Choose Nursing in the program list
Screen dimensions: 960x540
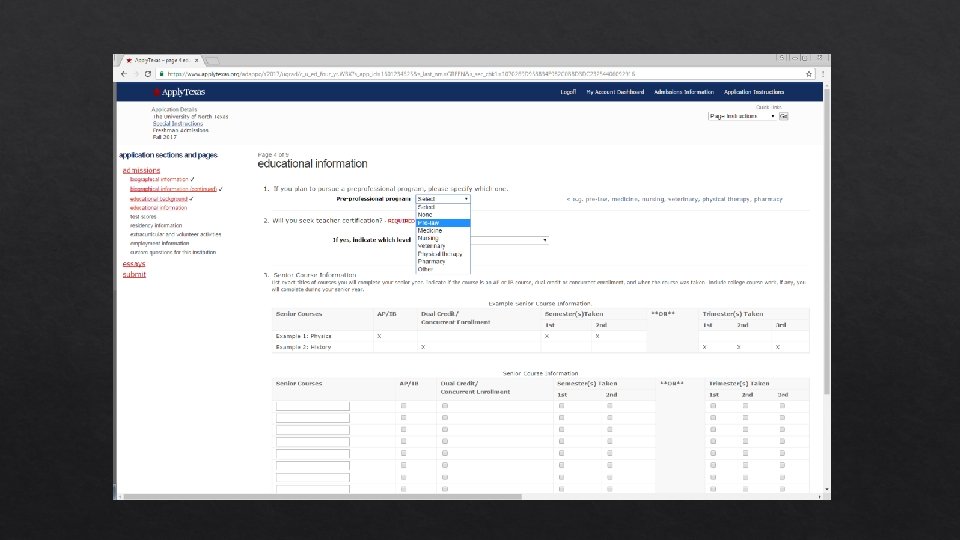pyautogui.click(x=443, y=238)
